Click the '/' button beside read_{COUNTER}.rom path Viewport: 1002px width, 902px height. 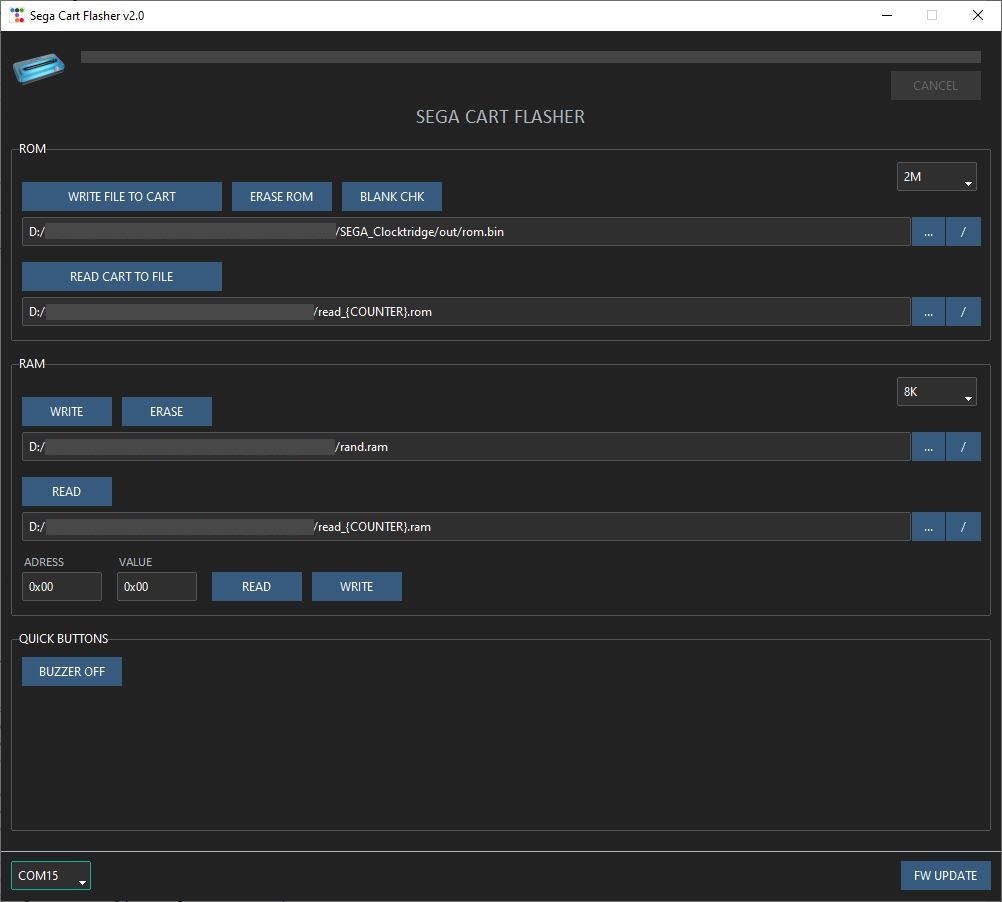pyautogui.click(x=963, y=312)
